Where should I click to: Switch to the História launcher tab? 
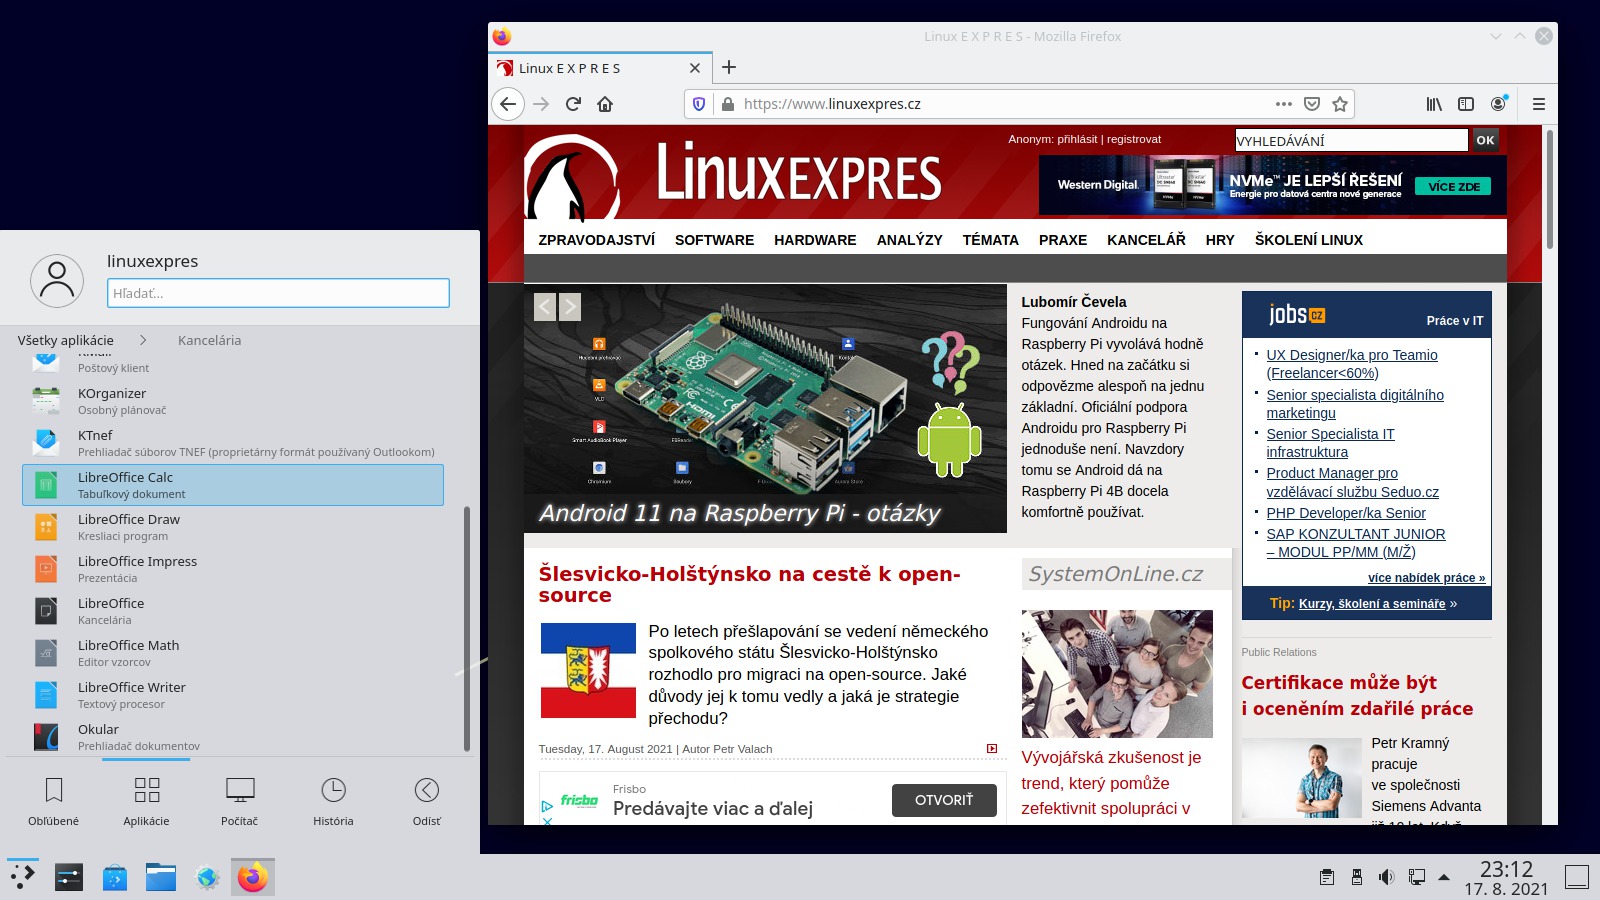coord(333,801)
